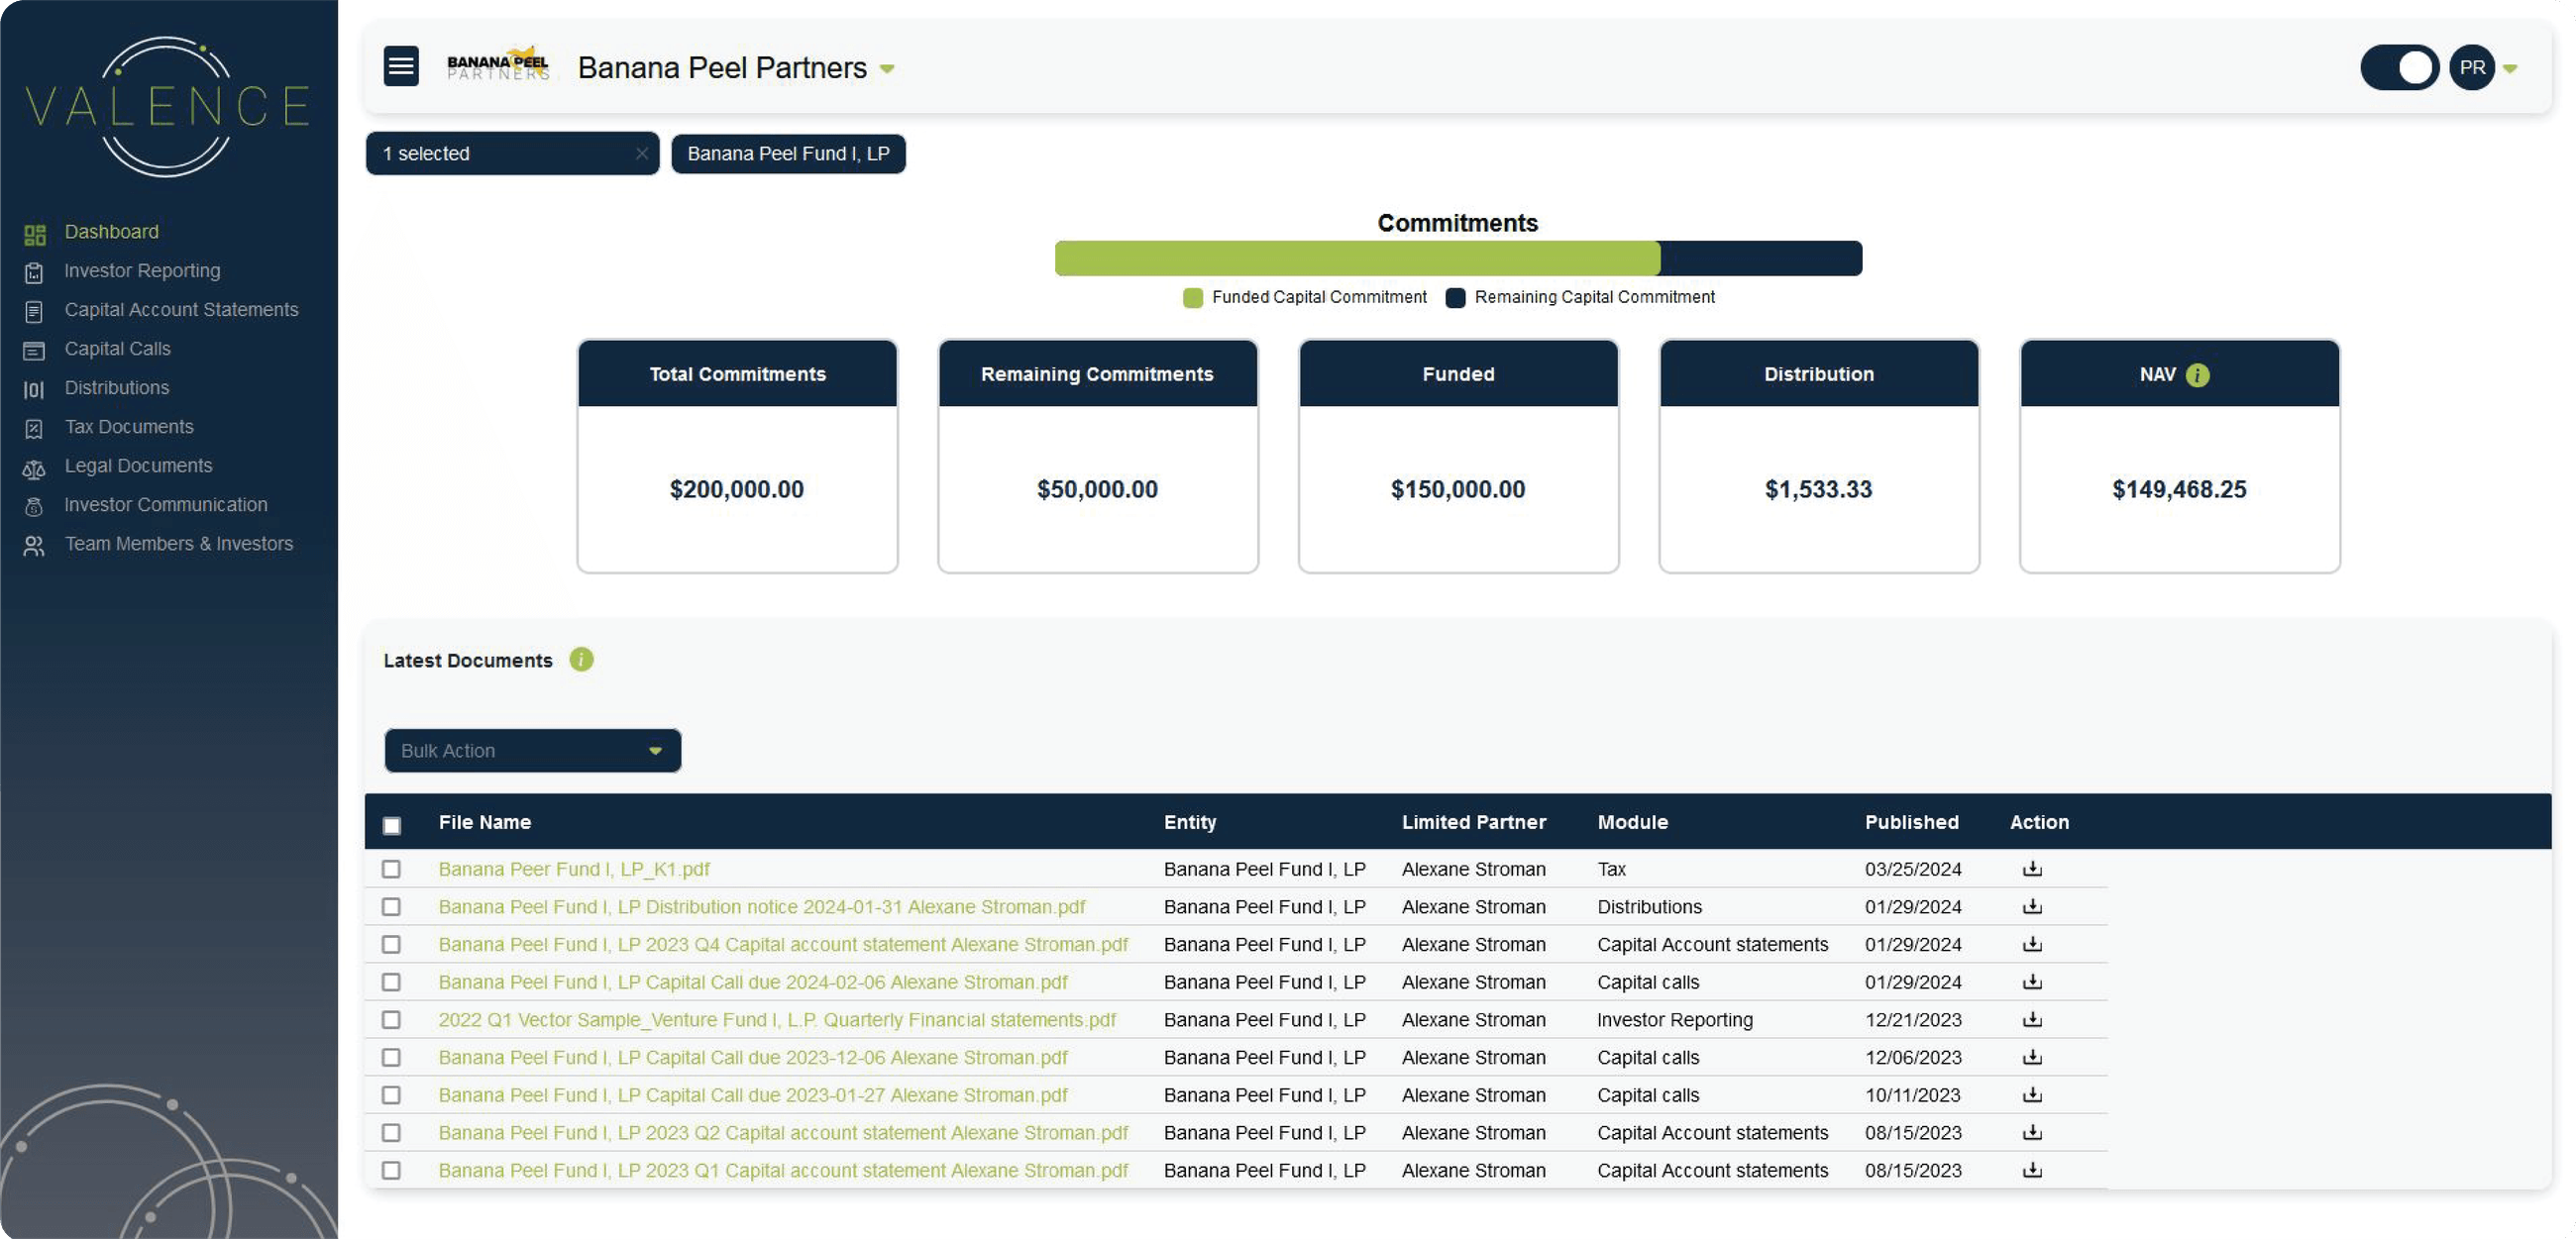The image size is (2576, 1242).
Task: Open Banana Peel Fund I, LP Capital Call due 2024-02-06
Action: 752,982
